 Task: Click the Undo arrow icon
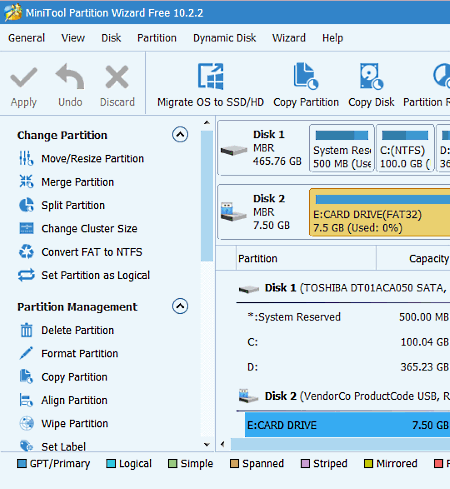[x=70, y=76]
